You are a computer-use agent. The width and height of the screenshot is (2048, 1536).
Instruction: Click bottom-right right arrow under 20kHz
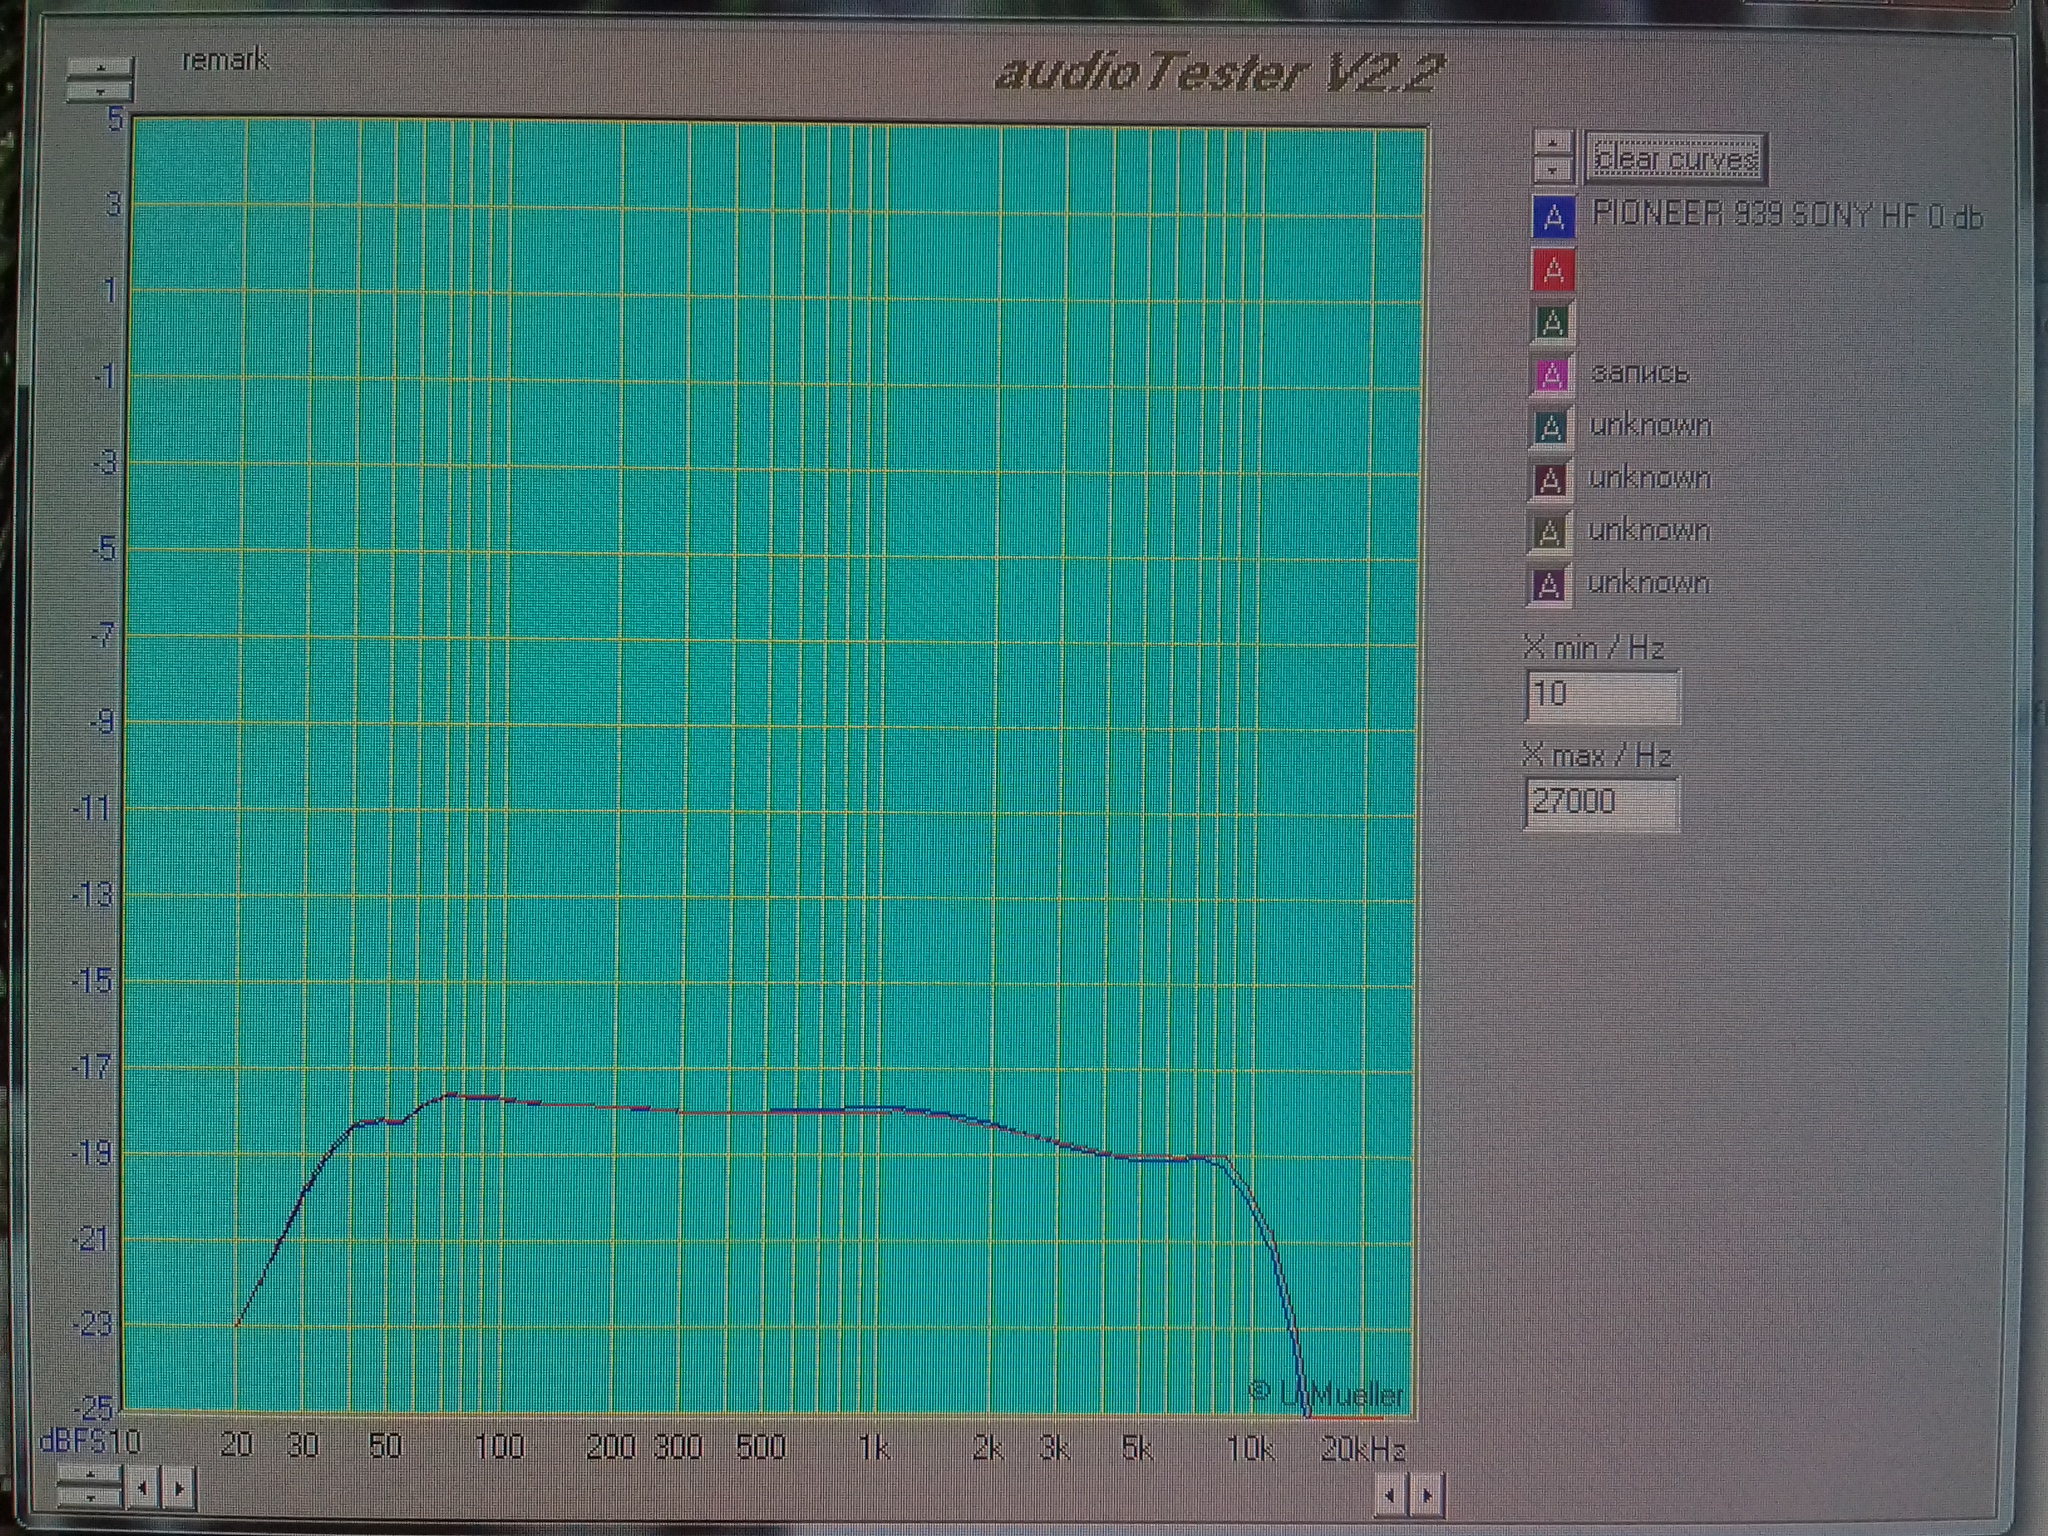tap(1427, 1495)
